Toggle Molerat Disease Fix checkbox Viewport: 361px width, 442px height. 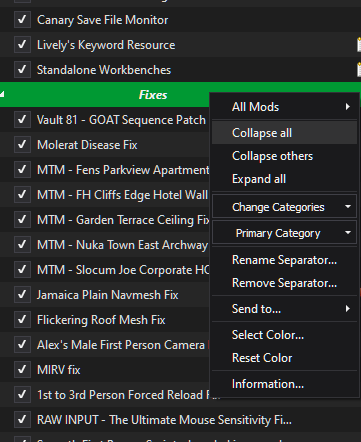point(22,145)
